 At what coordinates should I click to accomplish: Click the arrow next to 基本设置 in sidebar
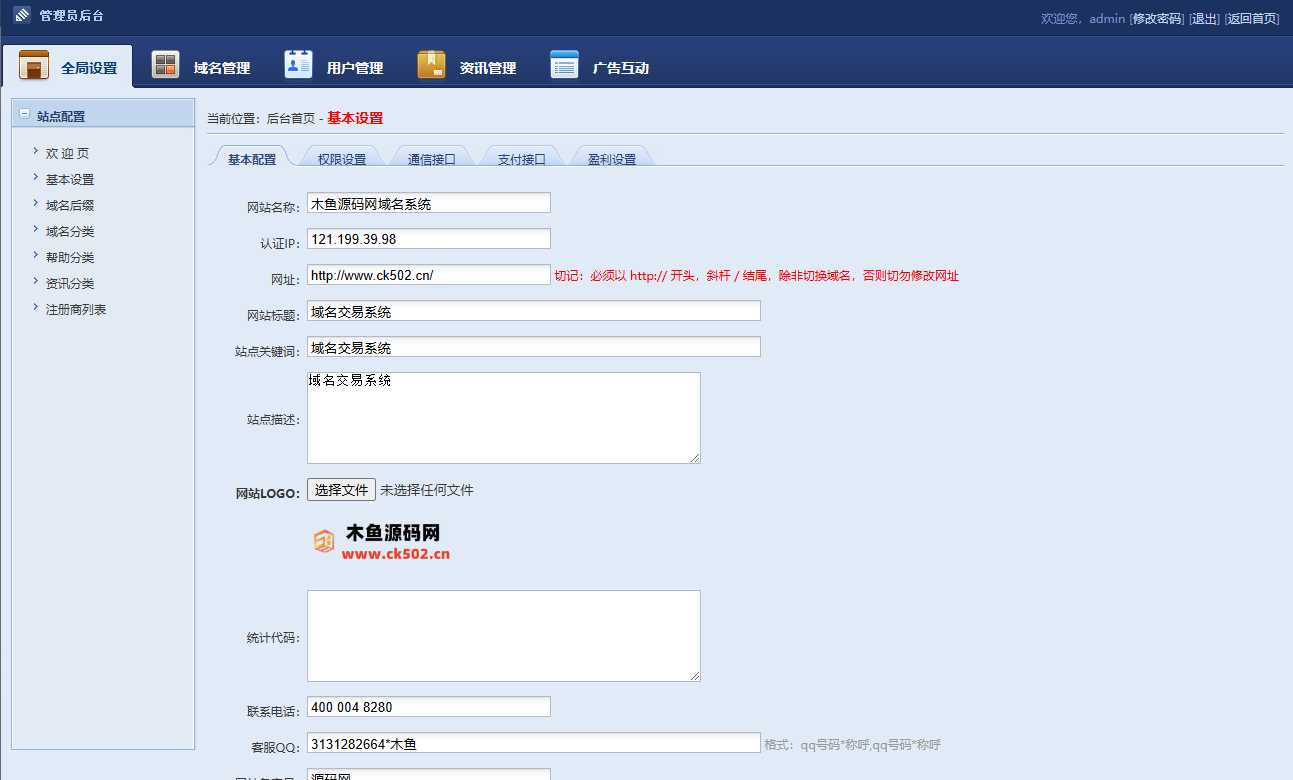pyautogui.click(x=35, y=177)
